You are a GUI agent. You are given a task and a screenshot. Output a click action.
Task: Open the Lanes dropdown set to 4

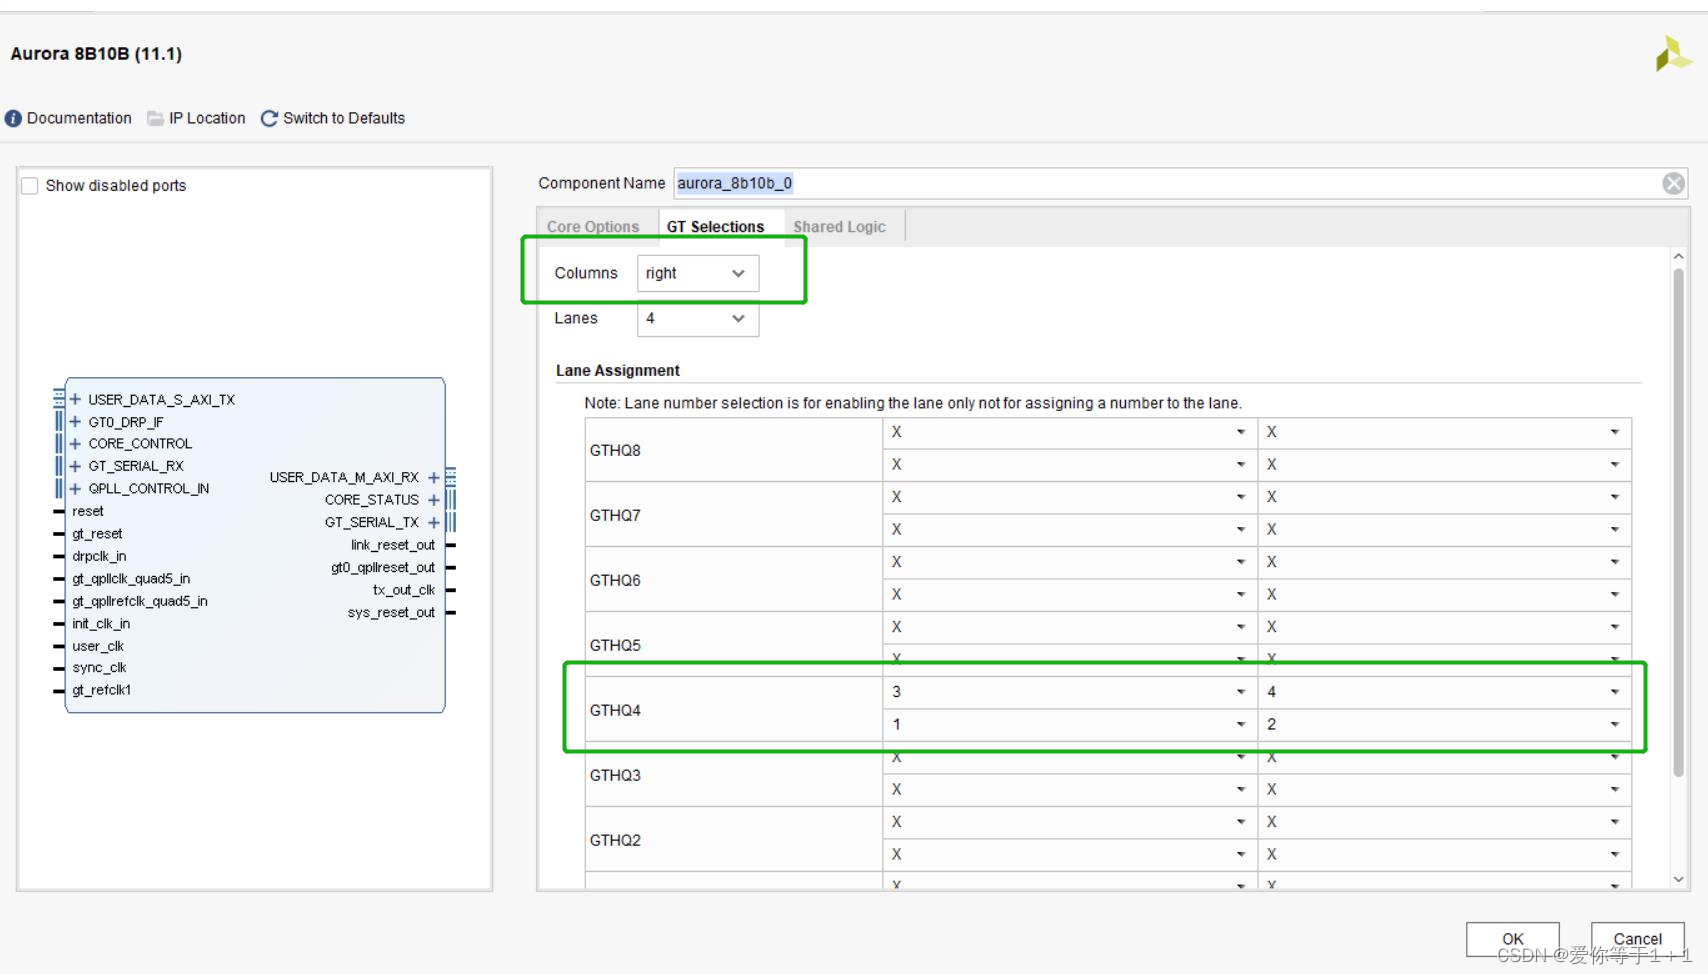(698, 318)
